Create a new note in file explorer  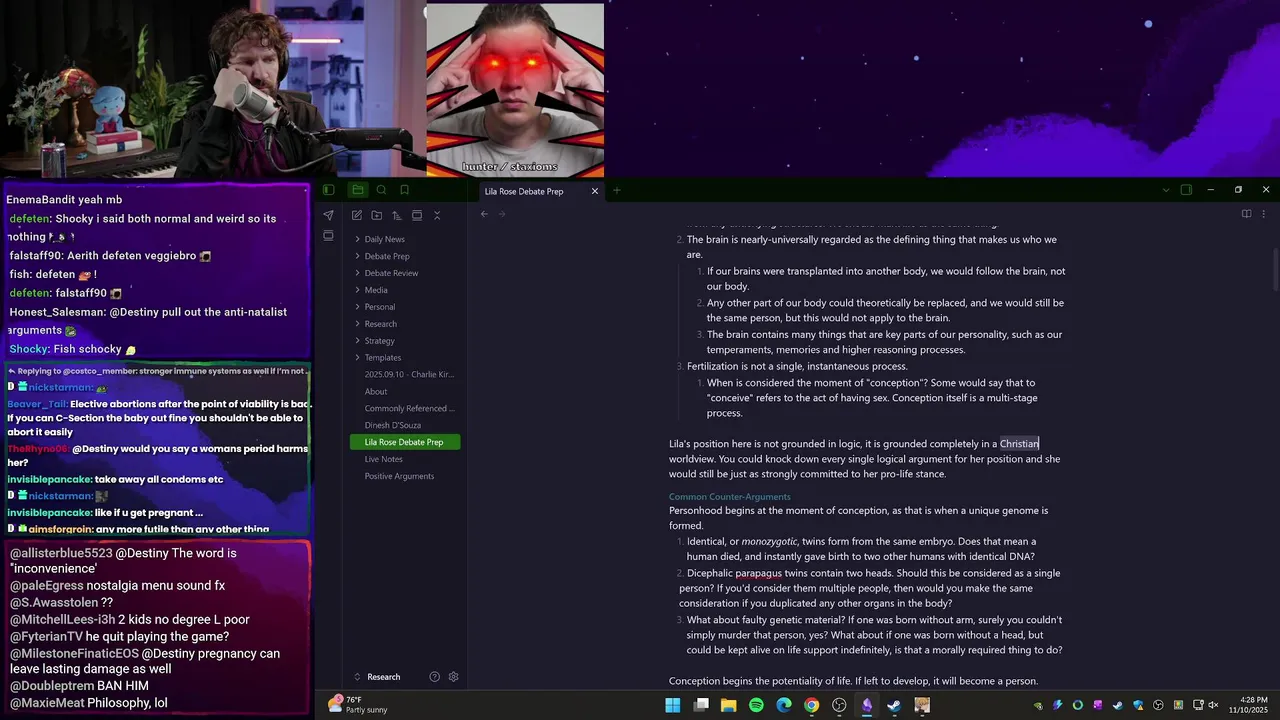point(356,215)
